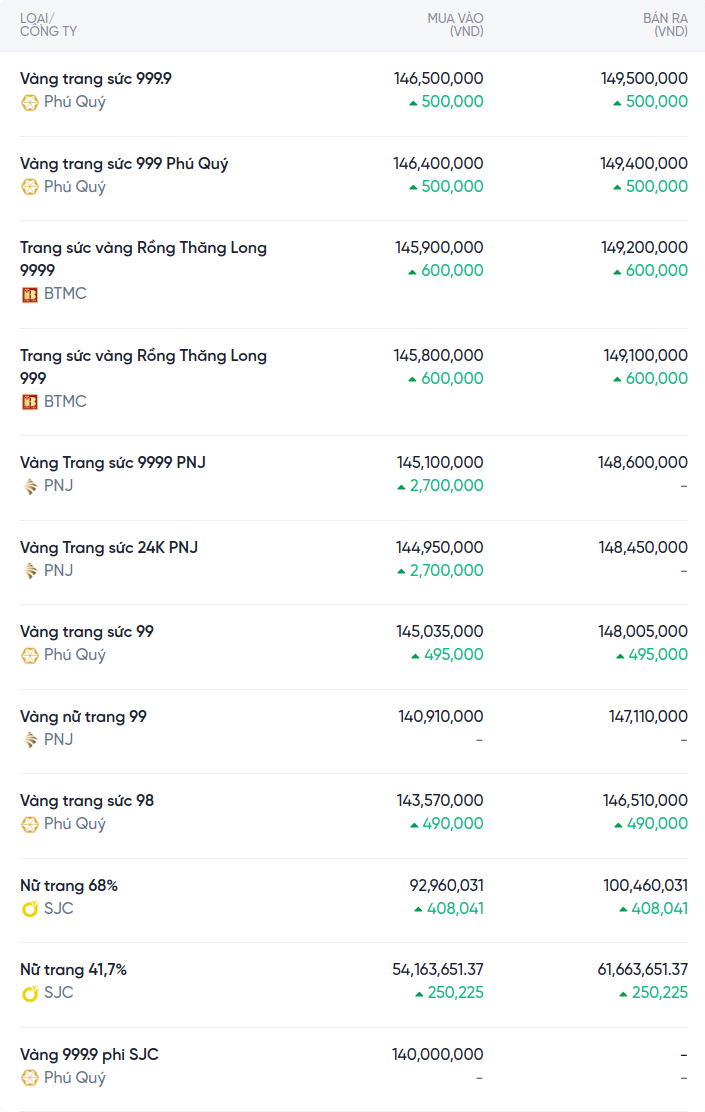The image size is (705, 1112).
Task: Click the LOẠI/CÔNG TY column header
Action: point(48,25)
